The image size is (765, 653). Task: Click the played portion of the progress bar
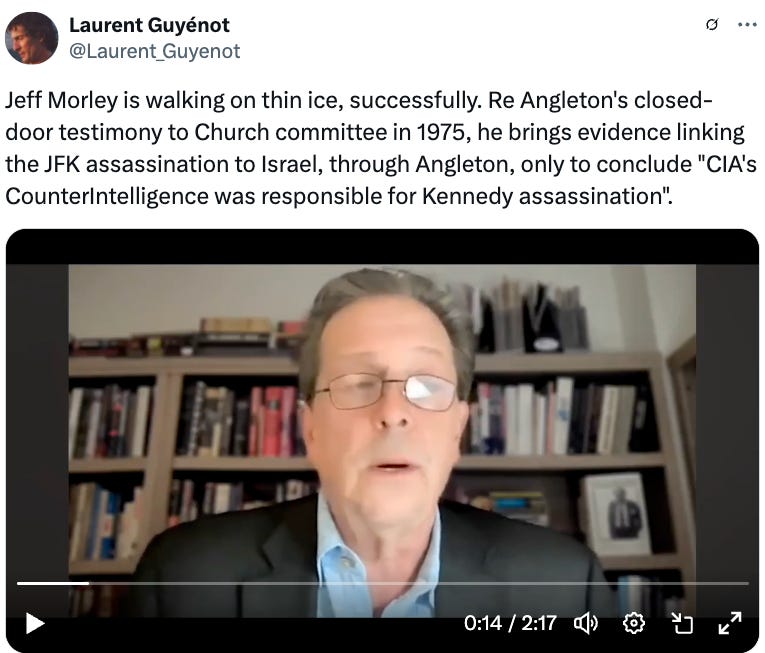(x=53, y=583)
